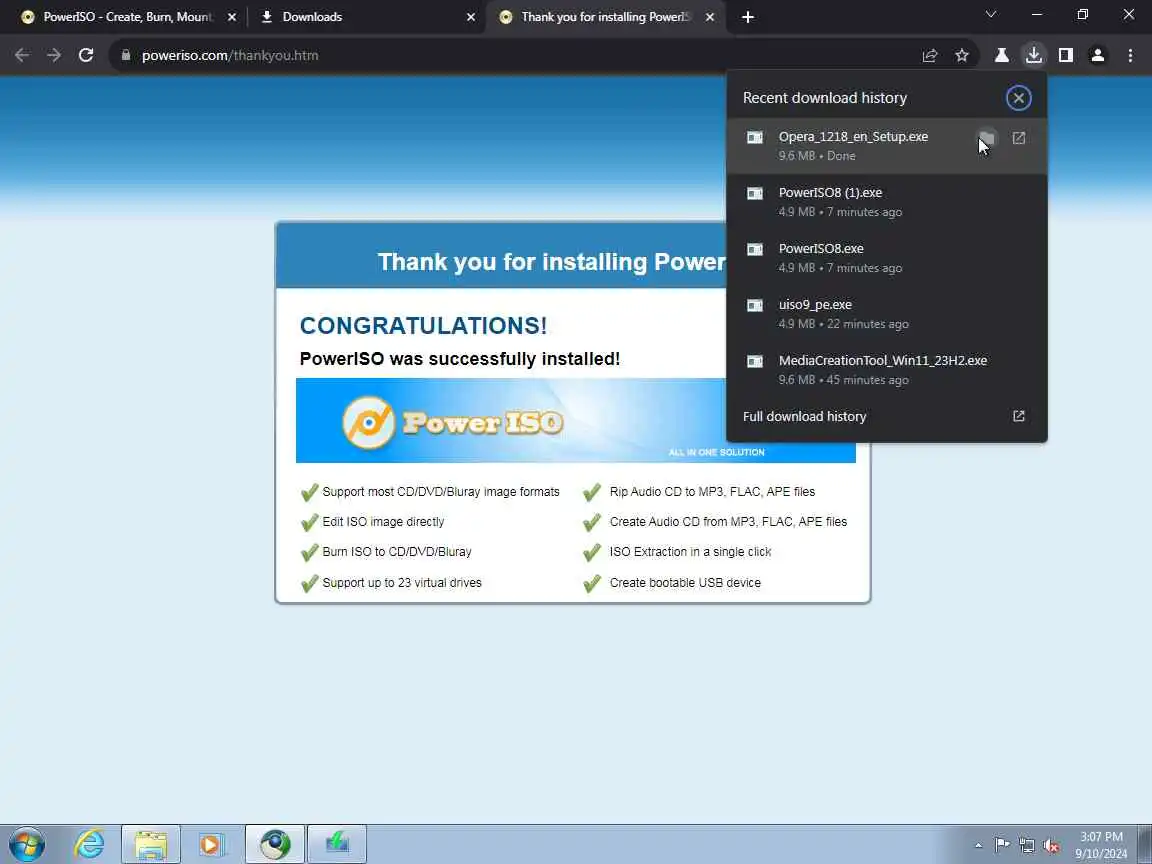Open the tab search chevron

click(990, 15)
